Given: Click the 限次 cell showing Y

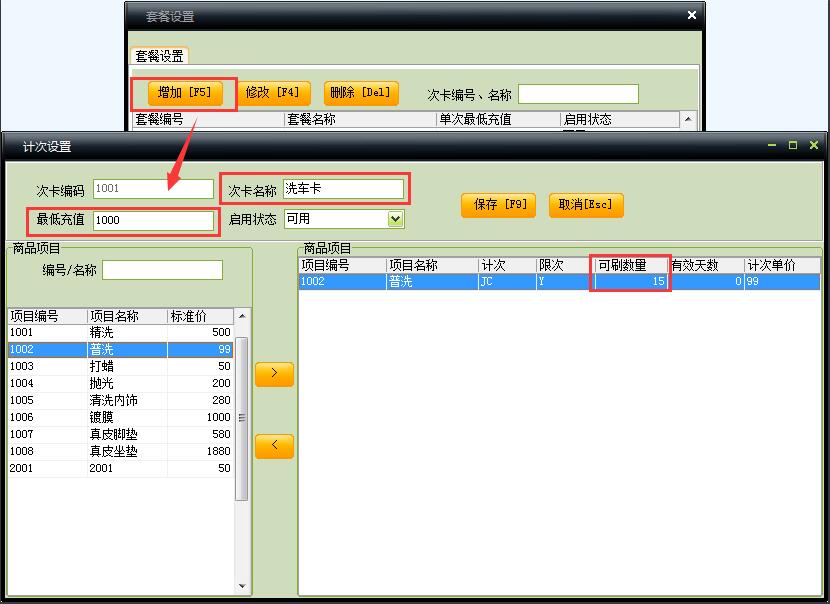Looking at the screenshot, I should (x=565, y=281).
